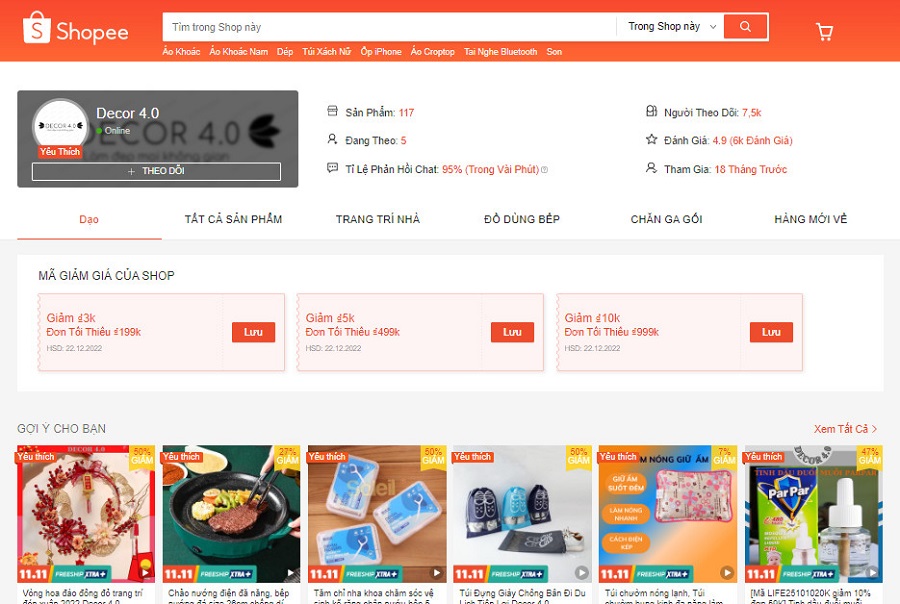
Task: Expand Xem Tất Cả chevron link
Action: coord(845,429)
